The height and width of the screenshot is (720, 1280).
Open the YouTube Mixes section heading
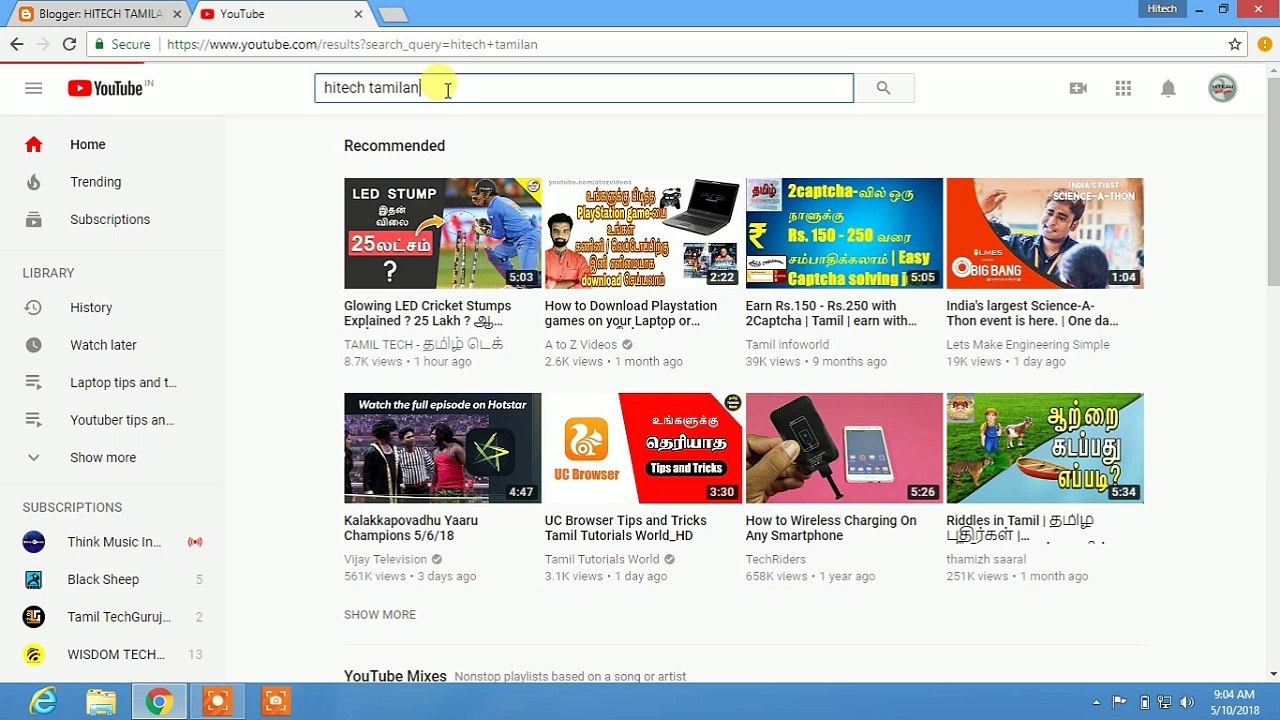pos(395,677)
